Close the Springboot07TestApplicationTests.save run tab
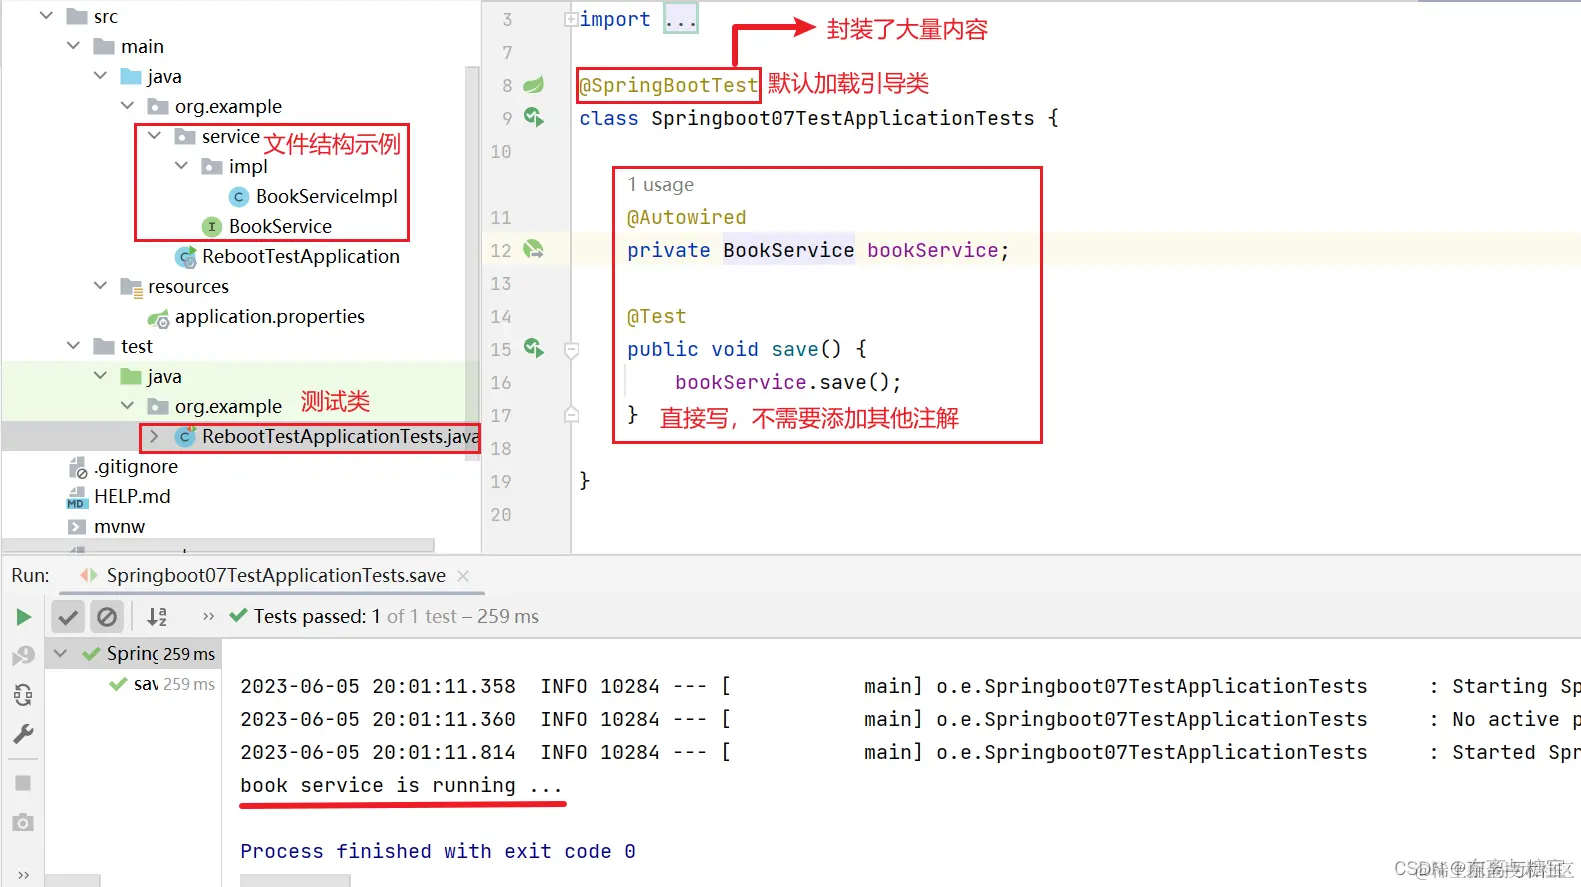Viewport: 1581px width, 887px height. coord(463,575)
